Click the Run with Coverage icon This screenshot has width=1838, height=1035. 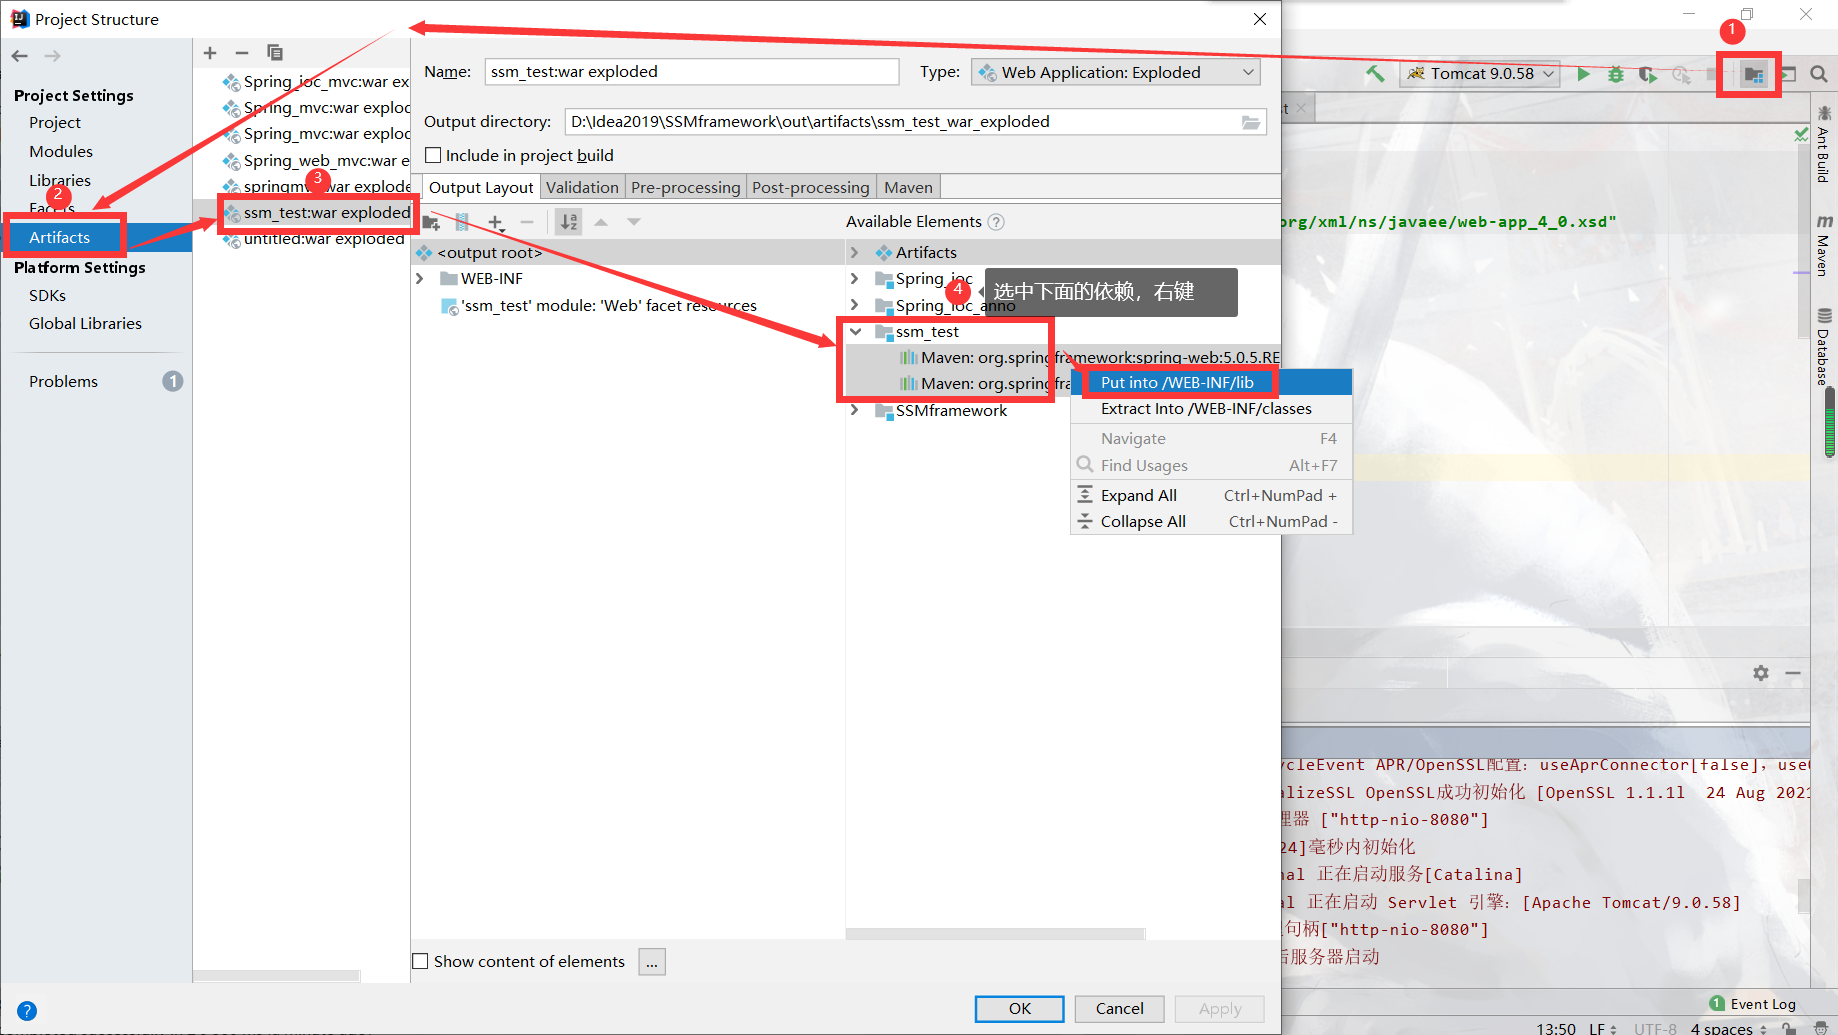click(1648, 74)
